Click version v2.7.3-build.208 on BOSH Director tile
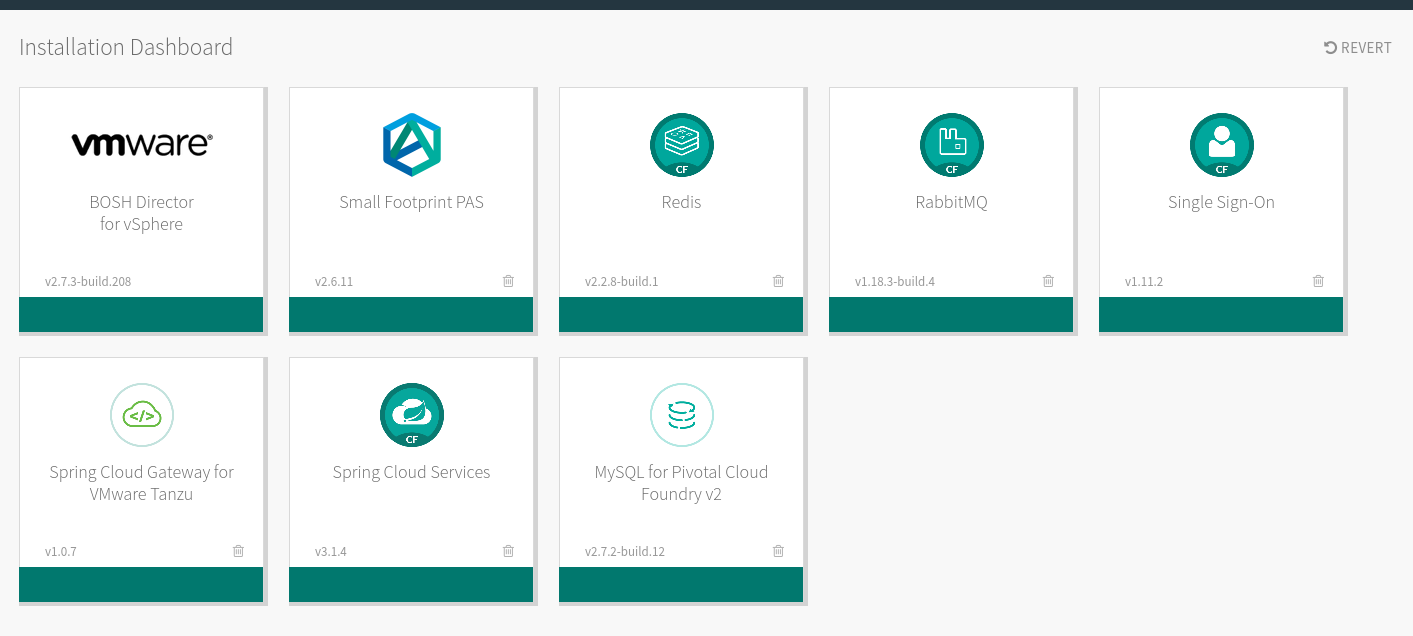 tap(88, 282)
